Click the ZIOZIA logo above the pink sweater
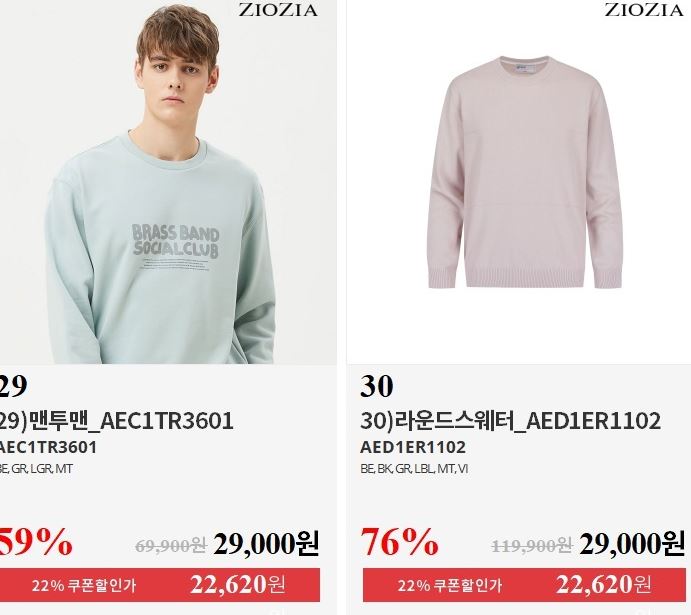Screen dimensions: 691x615 point(644,10)
